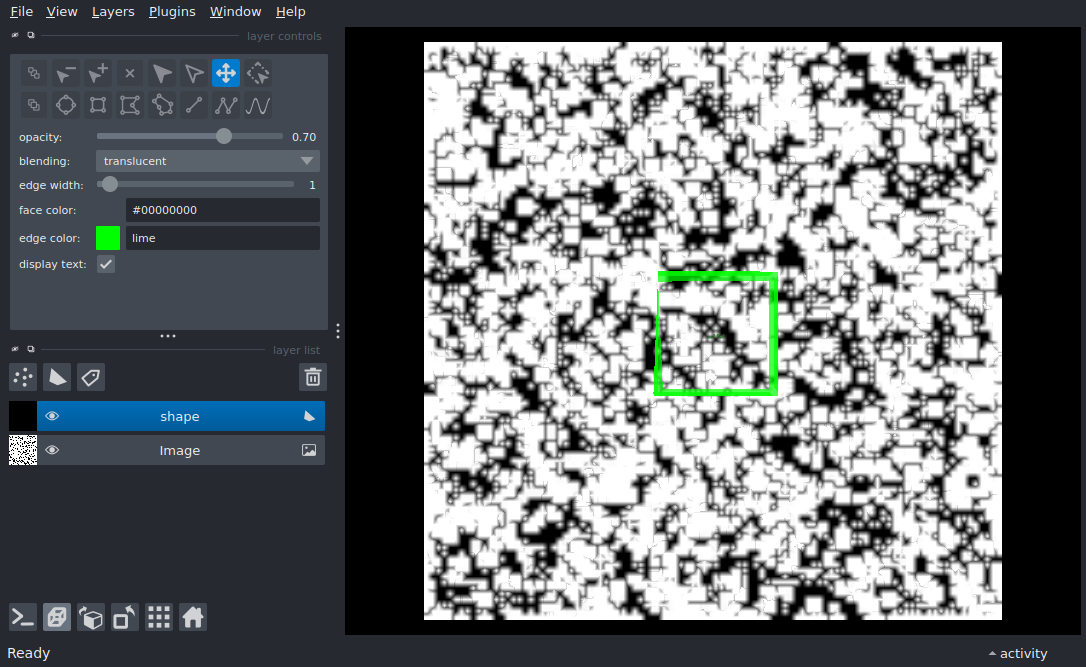Viewport: 1086px width, 667px height.
Task: Open the View menu
Action: point(62,12)
